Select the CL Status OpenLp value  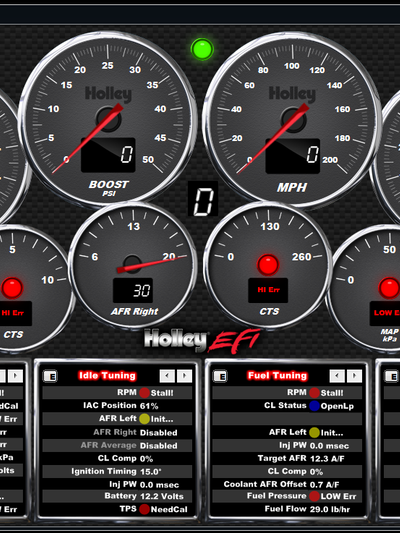click(x=337, y=406)
